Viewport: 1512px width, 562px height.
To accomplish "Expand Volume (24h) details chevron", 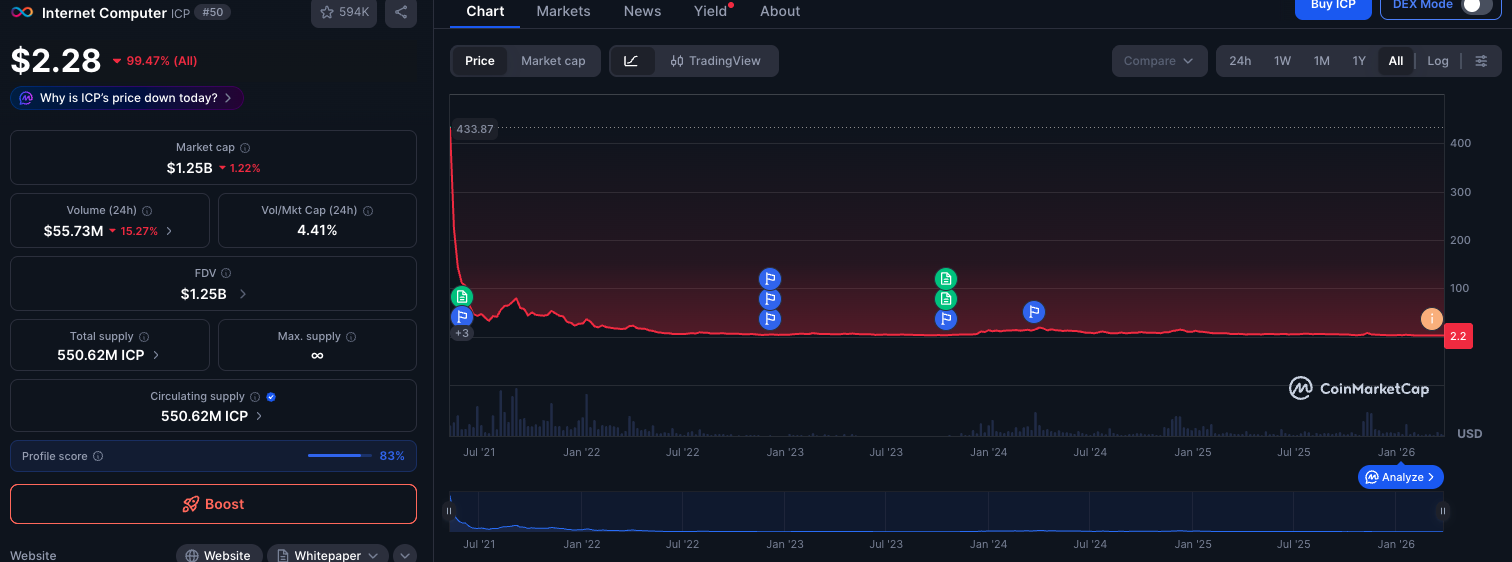I will coord(169,231).
